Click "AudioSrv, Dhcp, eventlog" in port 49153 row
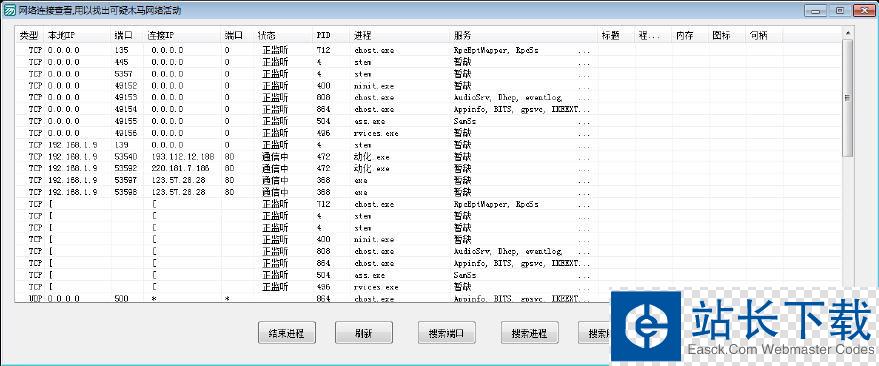 (507, 98)
